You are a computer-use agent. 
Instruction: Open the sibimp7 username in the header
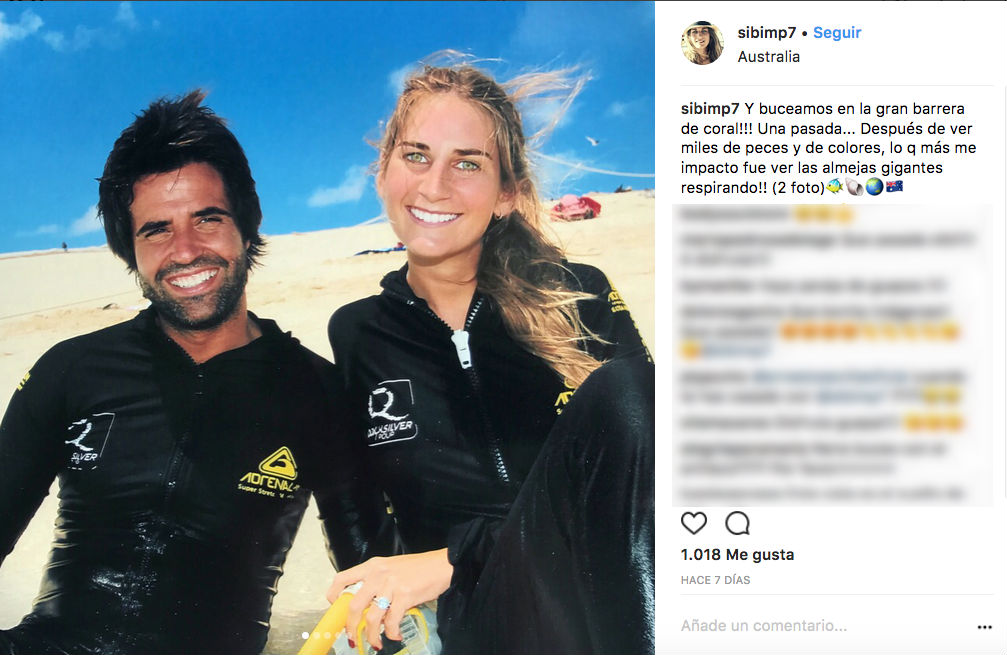[x=767, y=32]
